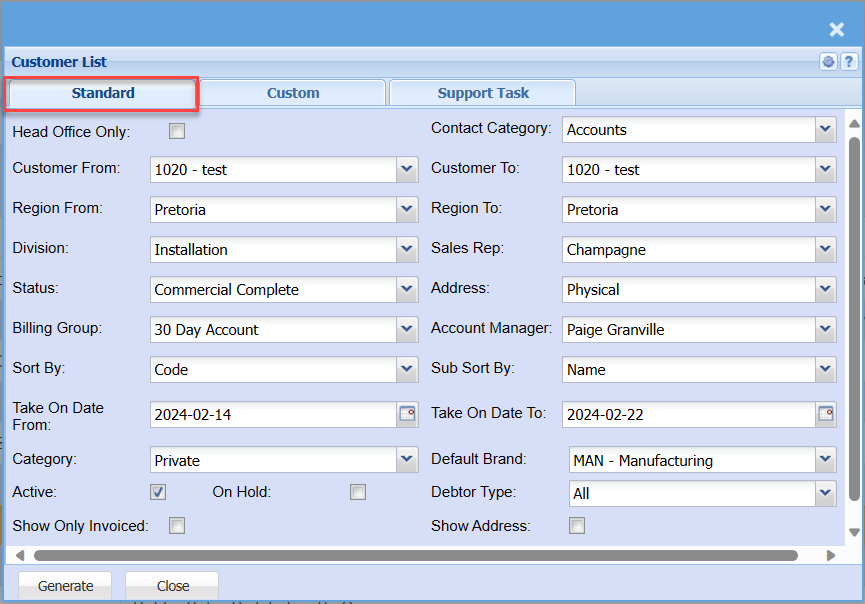This screenshot has width=865, height=604.
Task: Tick the On Hold checkbox
Action: tap(358, 492)
